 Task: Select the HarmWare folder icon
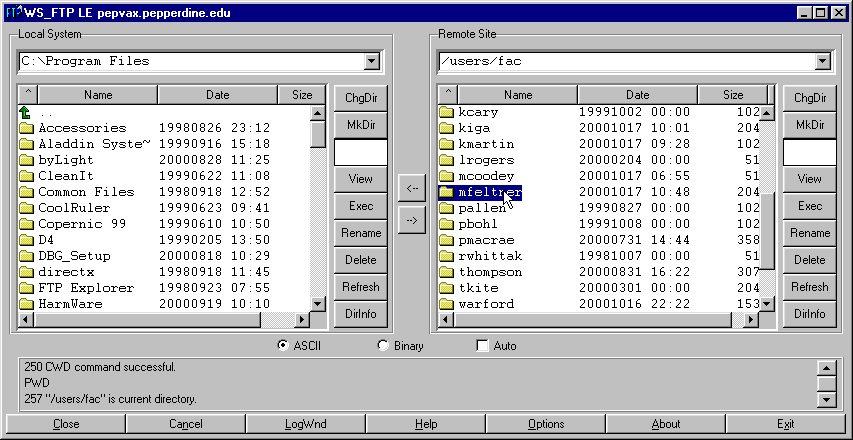click(x=26, y=304)
